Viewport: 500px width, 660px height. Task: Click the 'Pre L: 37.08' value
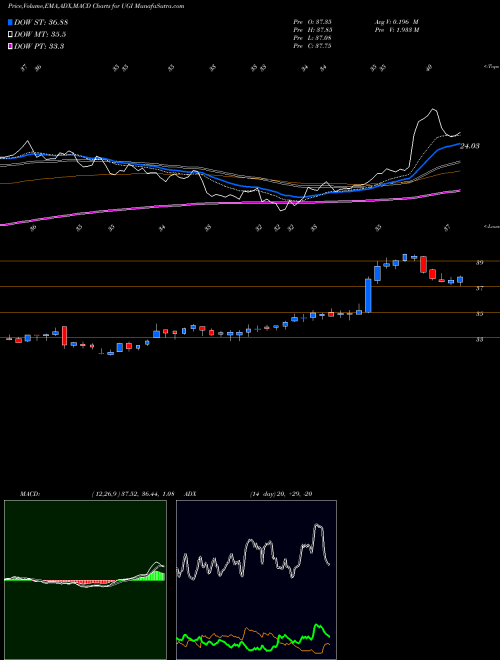pyautogui.click(x=313, y=38)
